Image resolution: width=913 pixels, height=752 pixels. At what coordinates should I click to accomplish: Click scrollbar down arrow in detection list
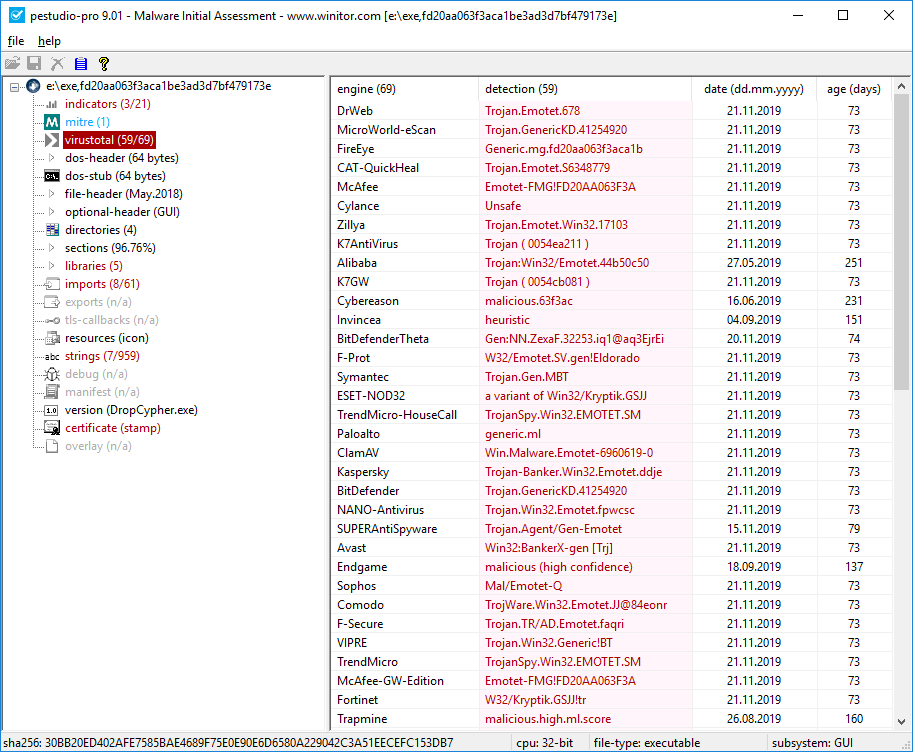click(901, 722)
